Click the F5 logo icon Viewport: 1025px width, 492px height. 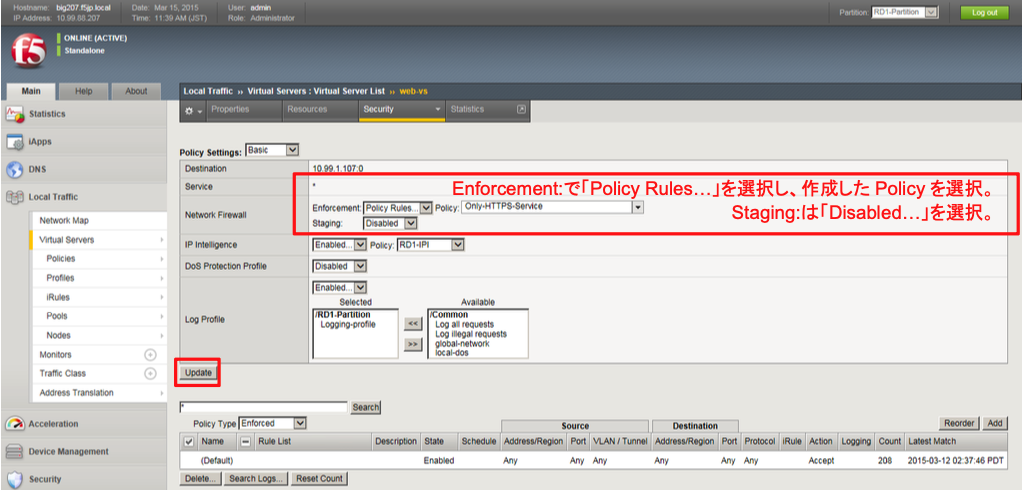(29, 52)
